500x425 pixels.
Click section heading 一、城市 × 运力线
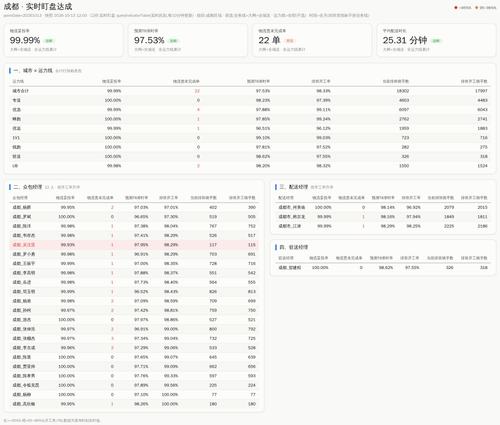pyautogui.click(x=33, y=71)
